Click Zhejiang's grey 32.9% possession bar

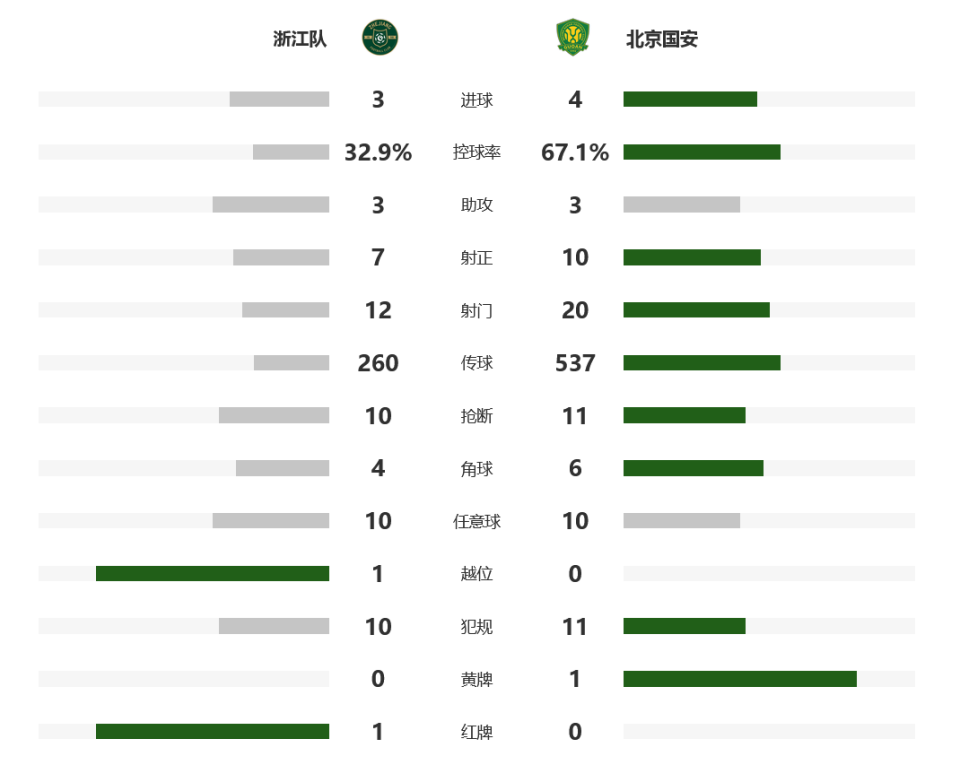click(x=291, y=152)
